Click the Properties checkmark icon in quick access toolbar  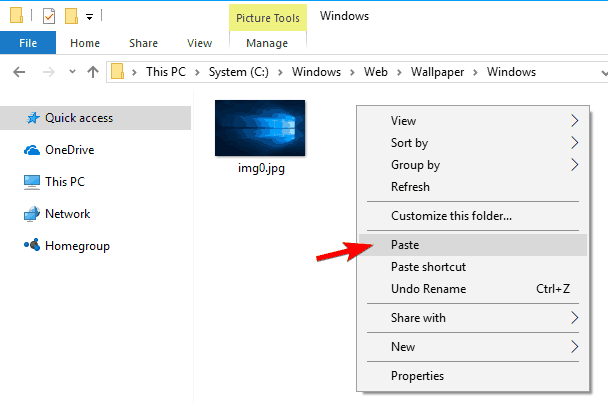pos(49,16)
